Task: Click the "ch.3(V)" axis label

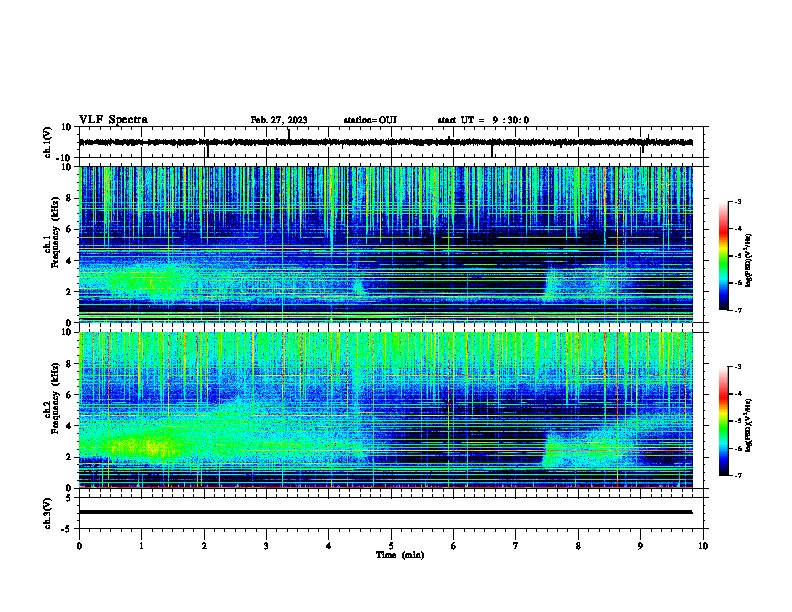Action: pos(48,513)
